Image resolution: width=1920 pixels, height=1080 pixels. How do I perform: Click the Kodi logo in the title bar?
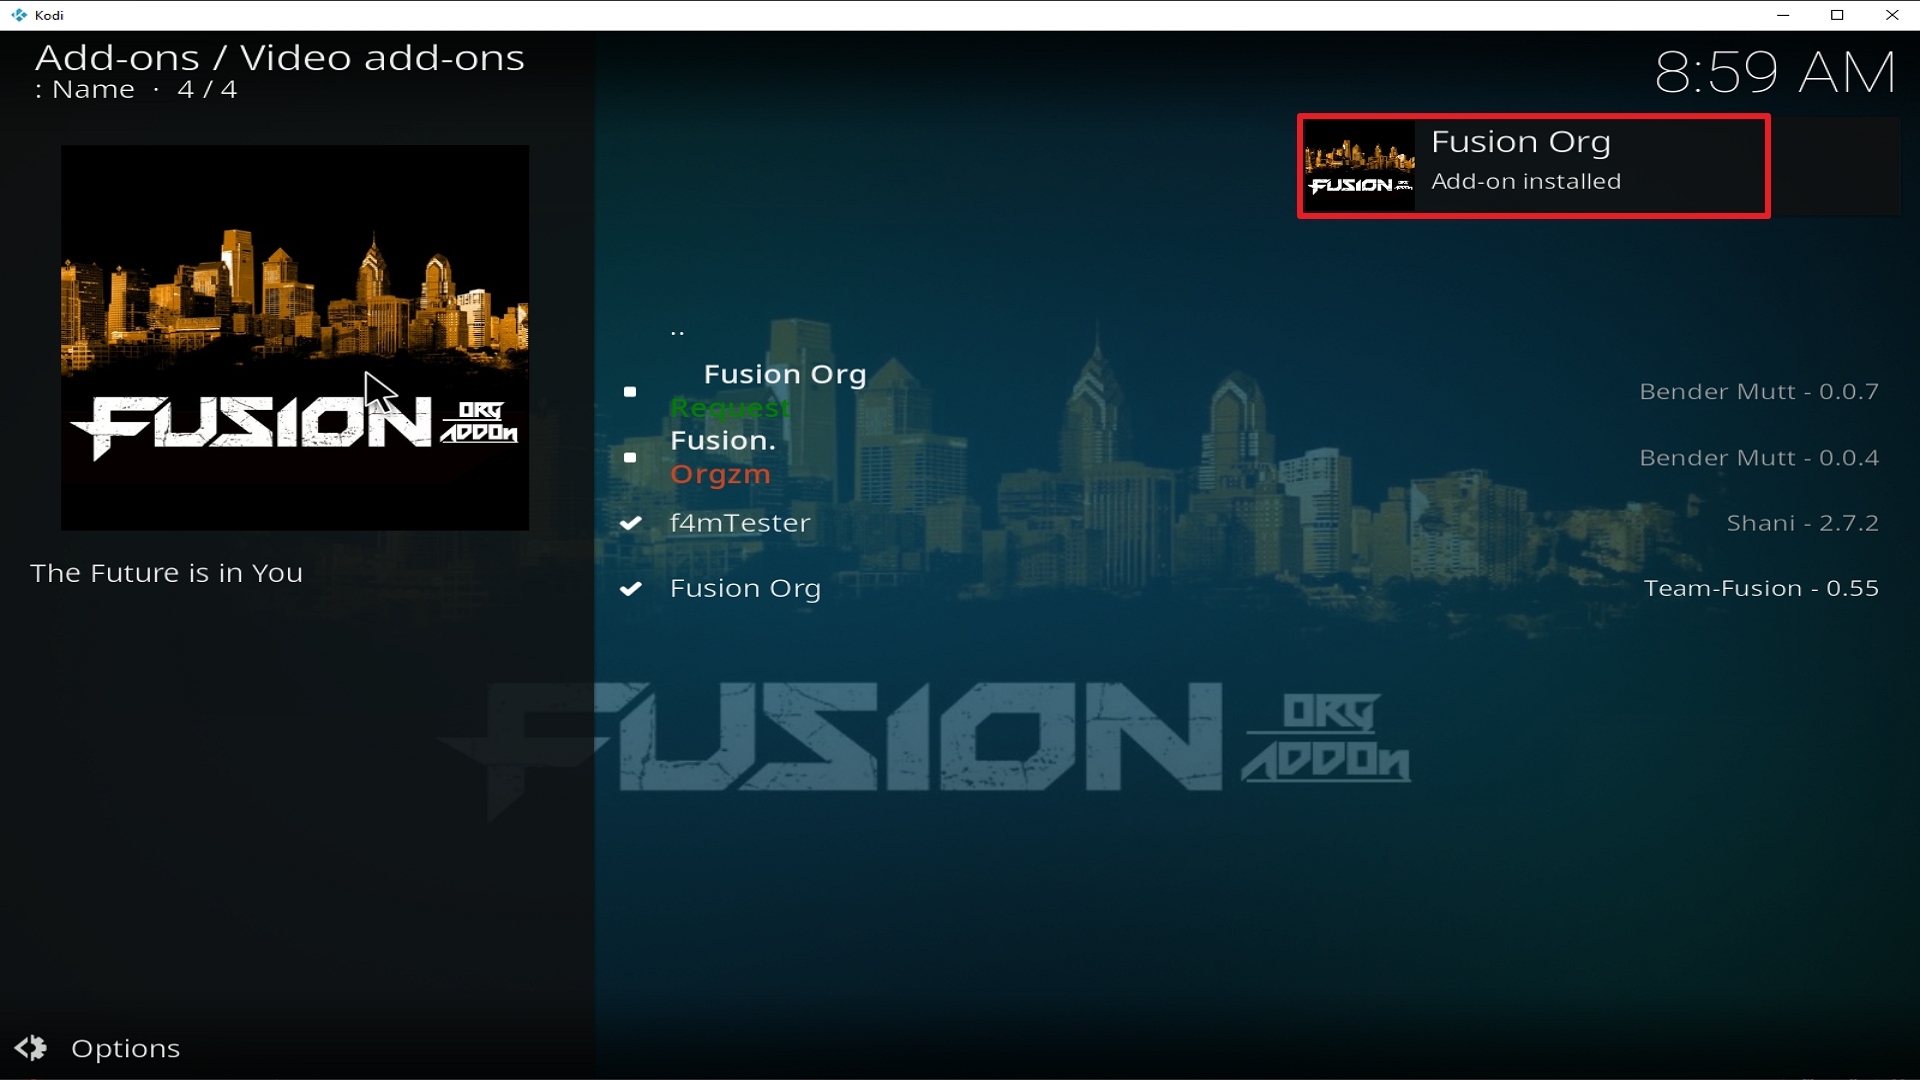(x=19, y=15)
